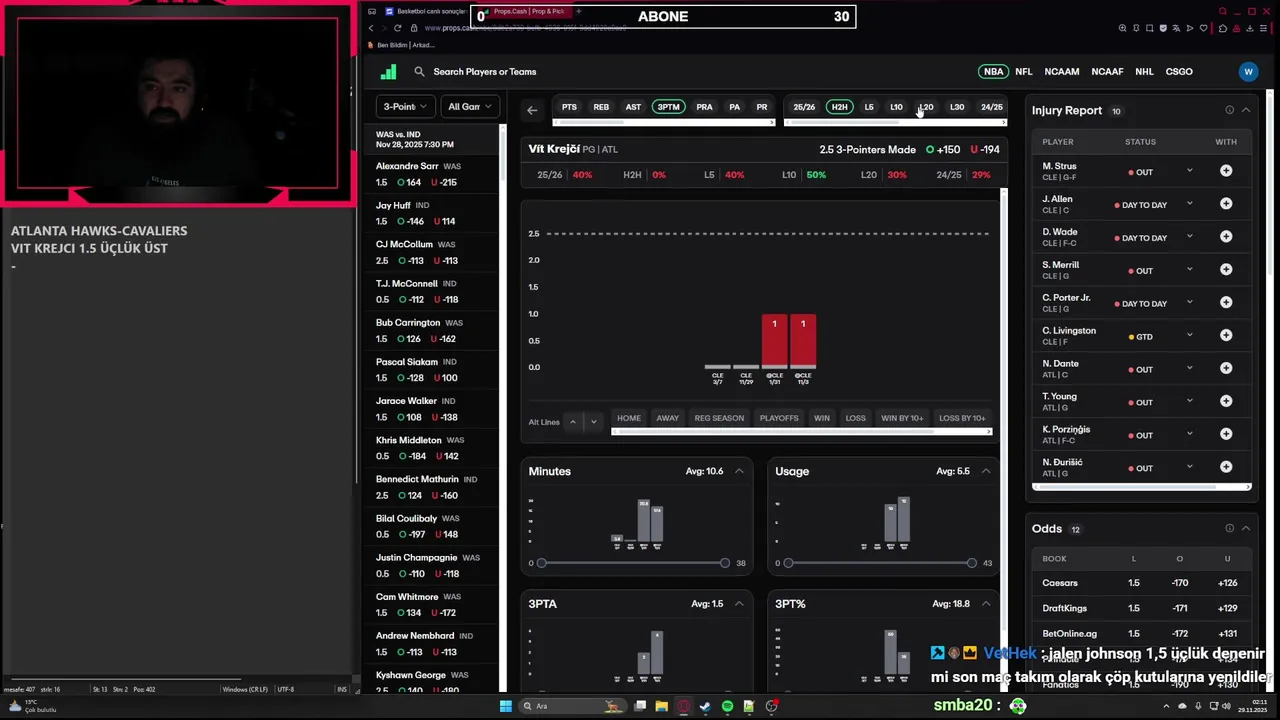Add J. Allen with plus icon
This screenshot has width=1280, height=720.
[x=1226, y=204]
